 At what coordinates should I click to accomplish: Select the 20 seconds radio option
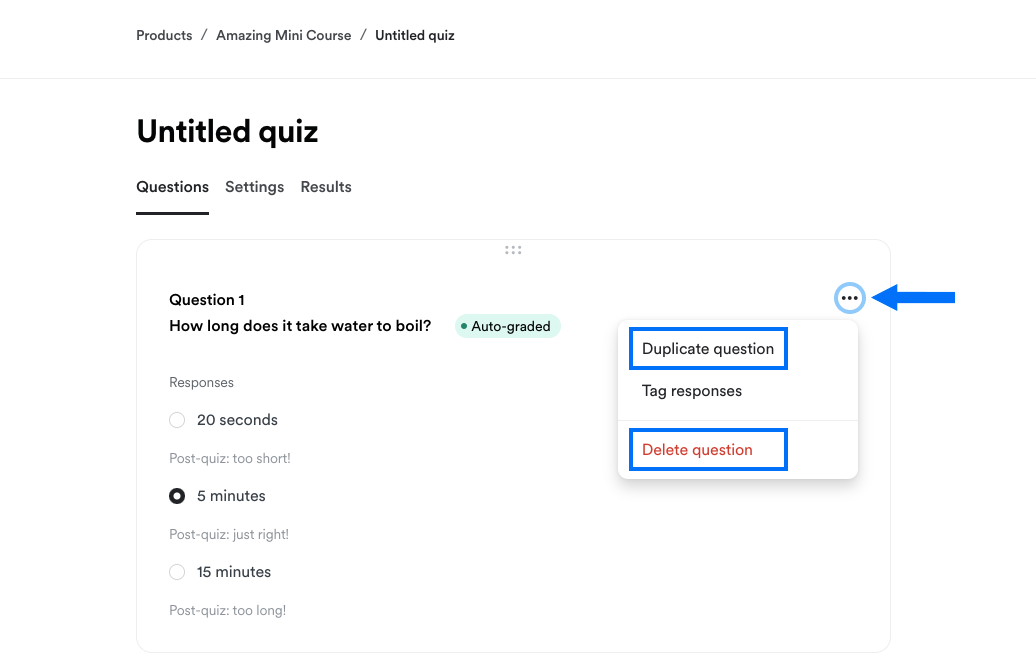[x=177, y=420]
